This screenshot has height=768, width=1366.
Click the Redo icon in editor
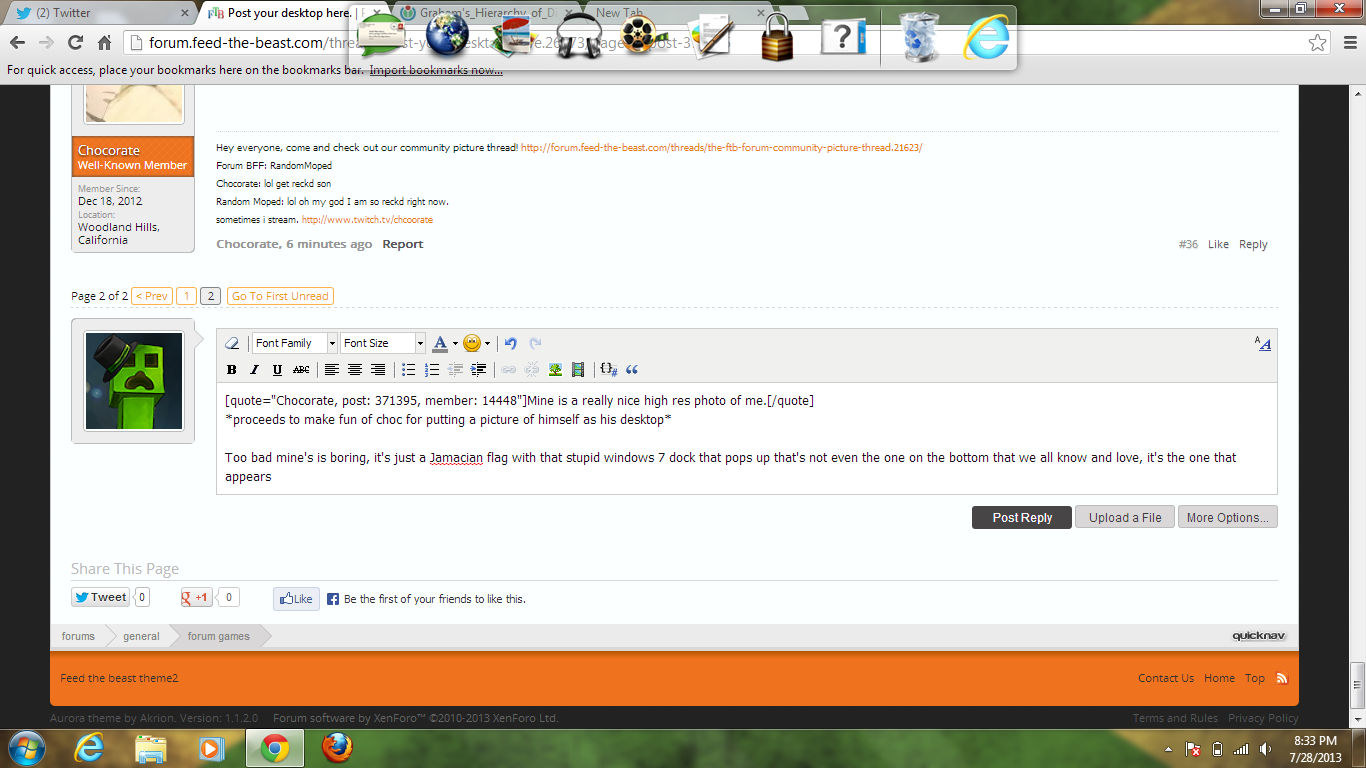click(x=535, y=343)
